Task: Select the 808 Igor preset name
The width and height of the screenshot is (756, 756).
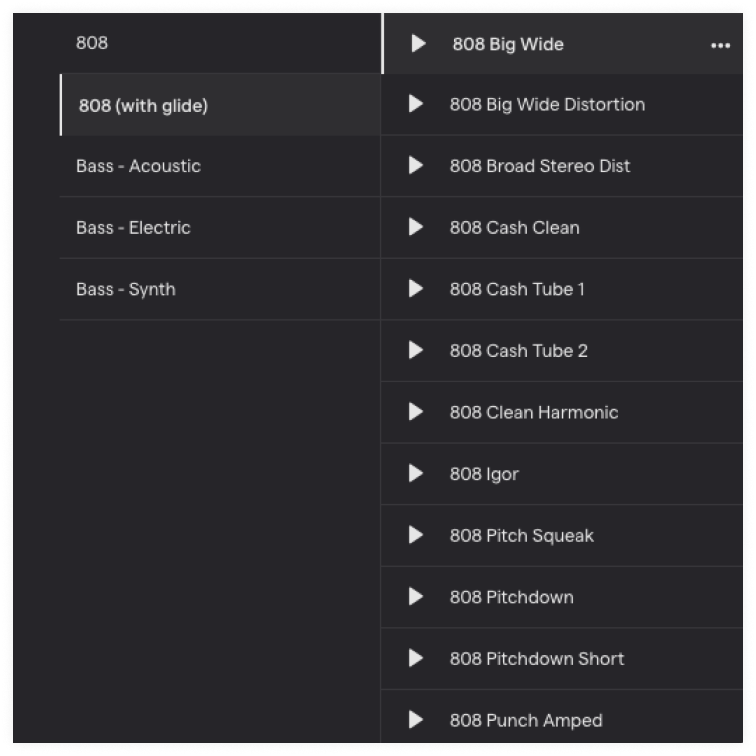Action: pos(484,474)
